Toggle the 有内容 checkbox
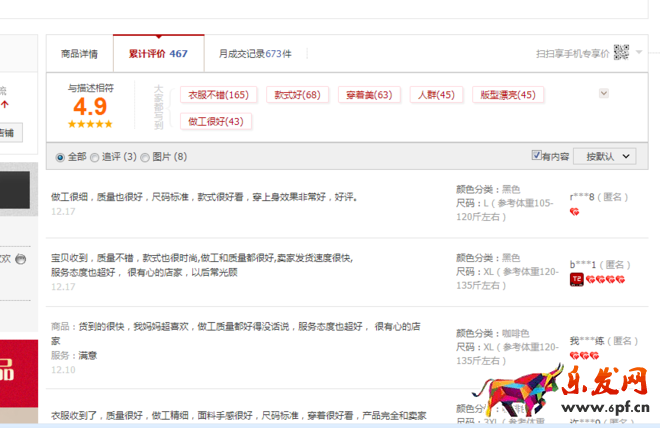The width and height of the screenshot is (660, 428). (x=538, y=156)
